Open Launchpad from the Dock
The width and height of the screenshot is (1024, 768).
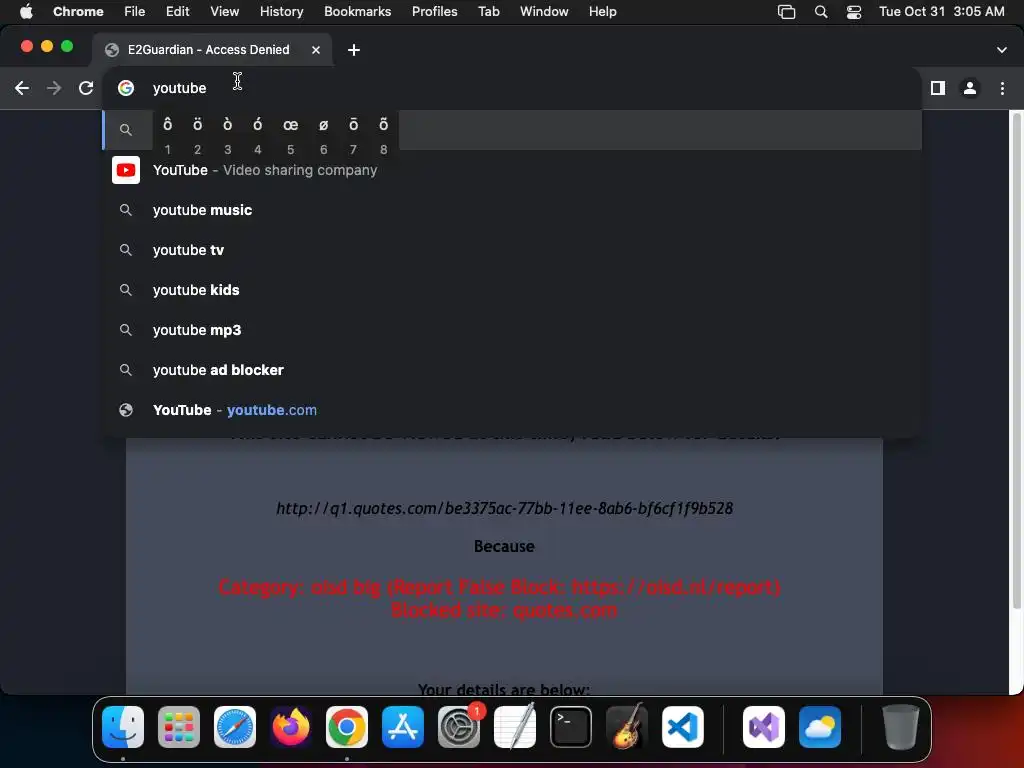point(179,727)
